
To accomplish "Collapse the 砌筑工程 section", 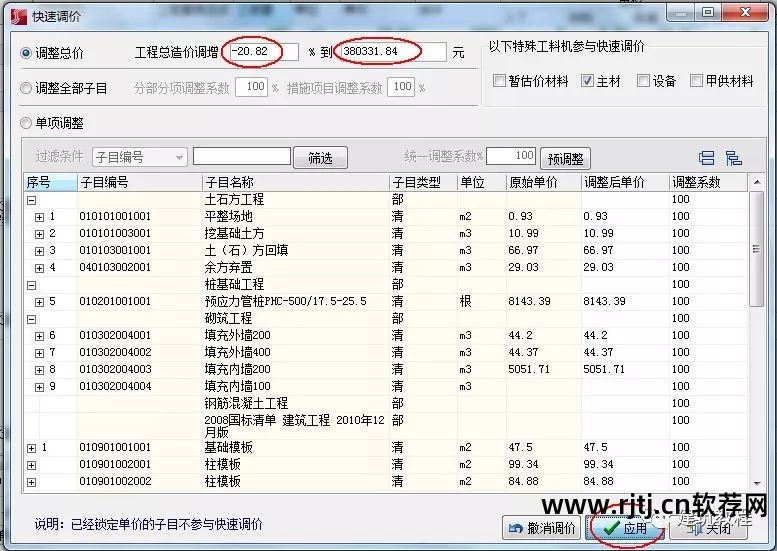I will (32, 319).
